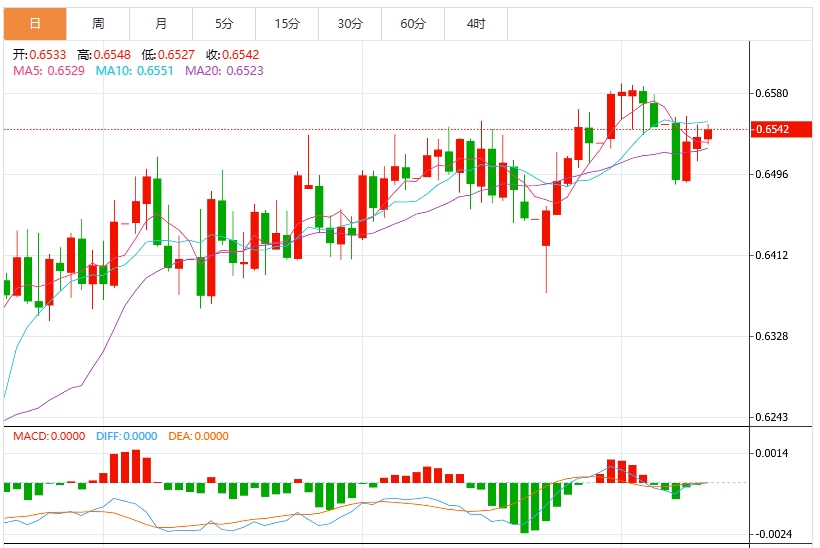Click the MACD: 0.0000 label

(x=49, y=436)
